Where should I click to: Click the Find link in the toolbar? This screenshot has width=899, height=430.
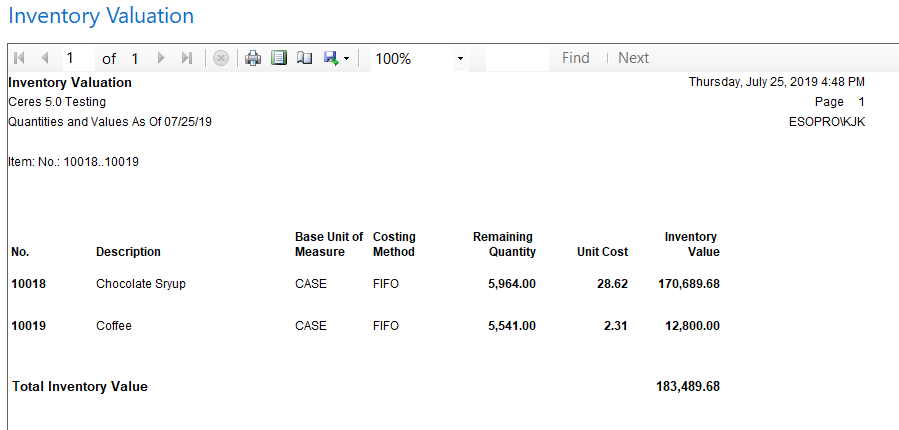tap(576, 58)
